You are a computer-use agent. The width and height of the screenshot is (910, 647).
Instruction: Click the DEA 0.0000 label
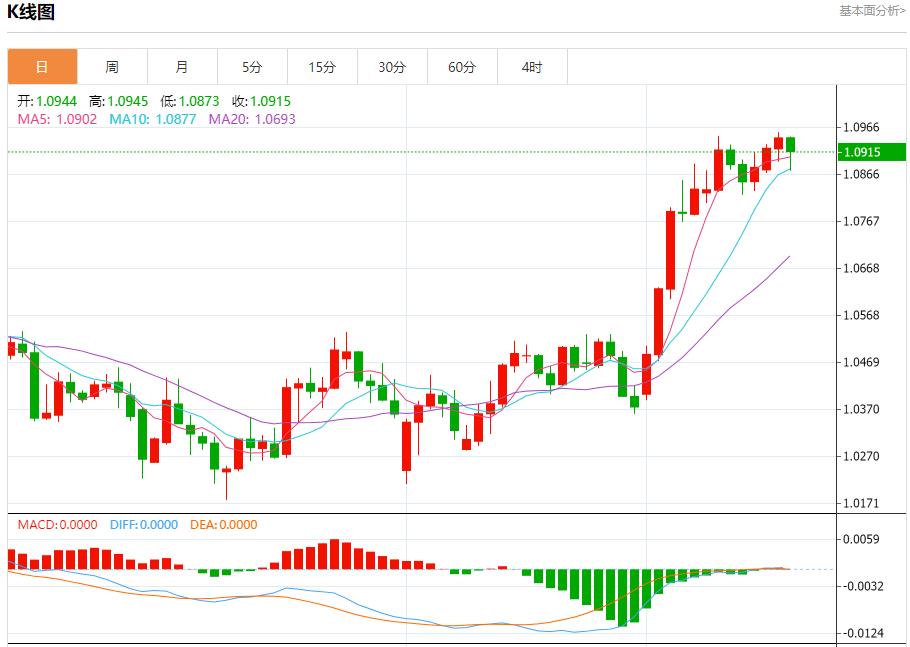coord(223,525)
